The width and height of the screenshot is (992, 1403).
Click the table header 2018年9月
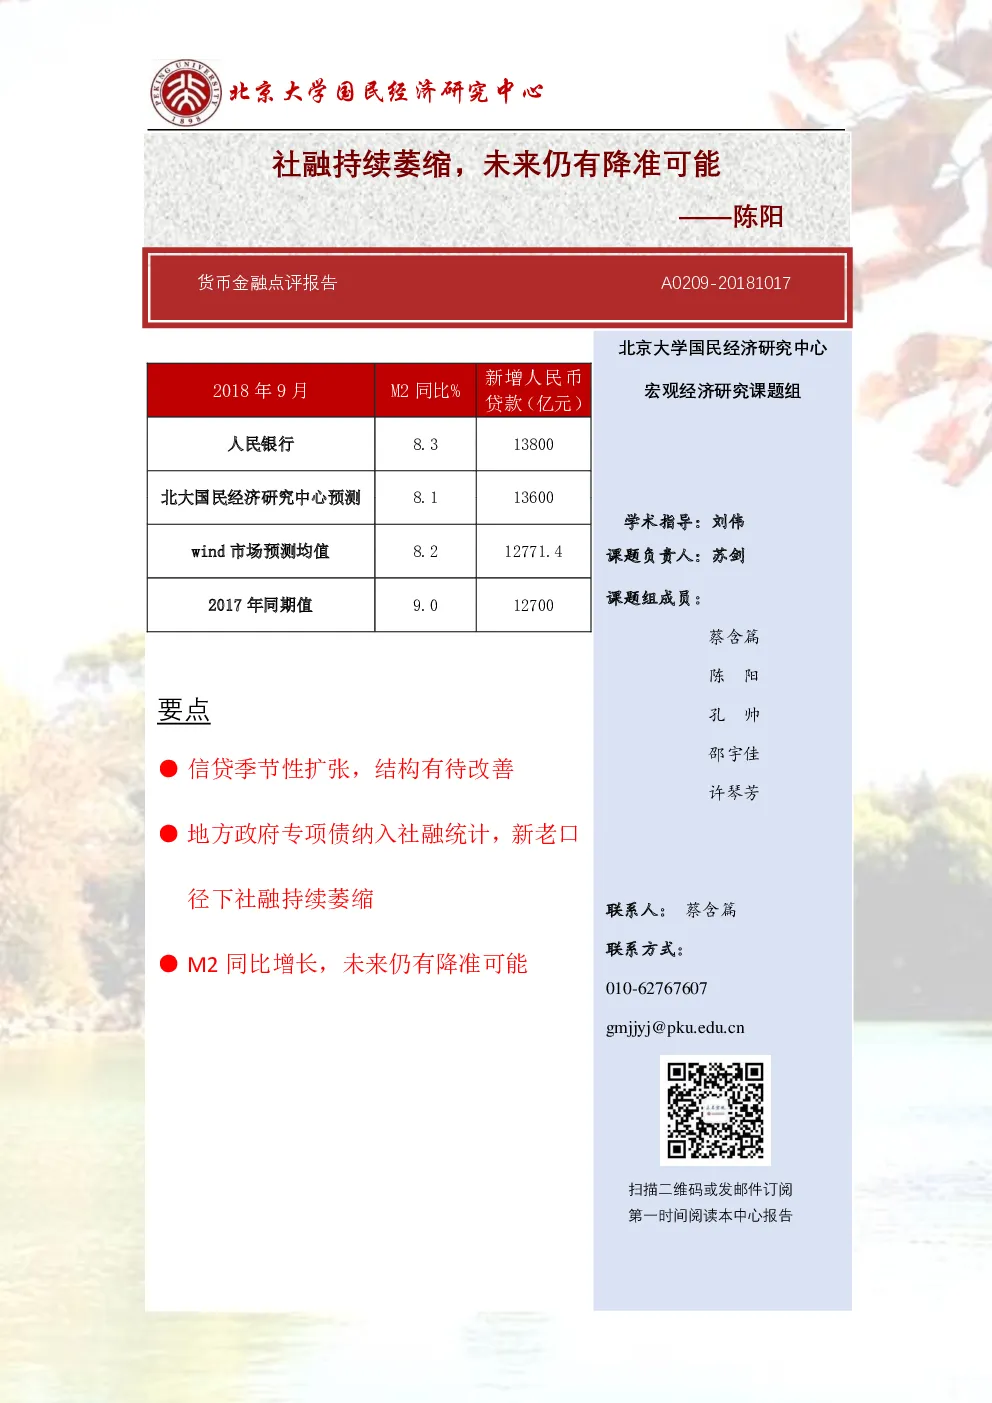[260, 390]
